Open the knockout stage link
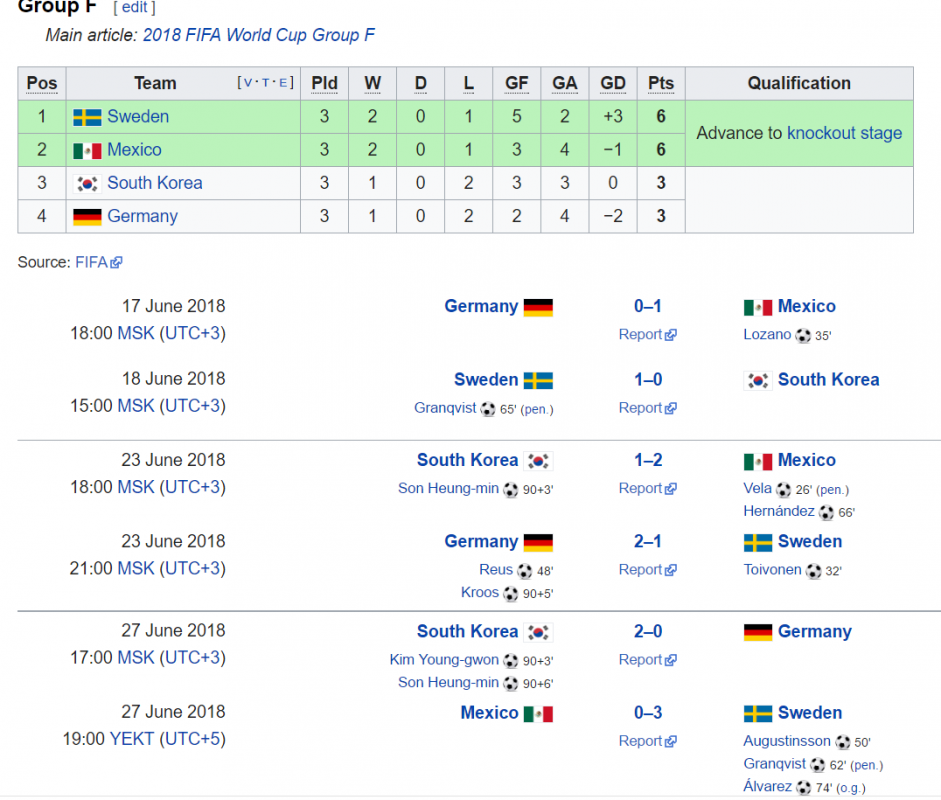Viewport: 941px width, 800px height. [x=844, y=133]
